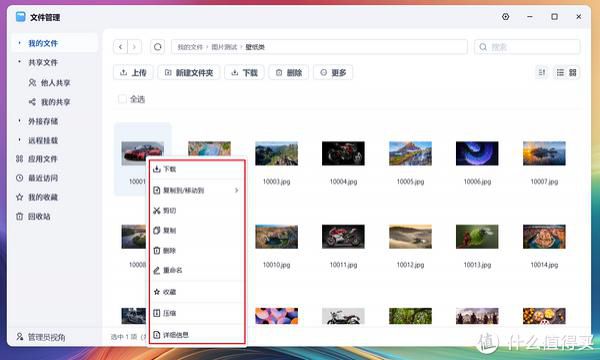Tick the 全选 select-all checkbox
This screenshot has height=360, width=600.
[122, 99]
